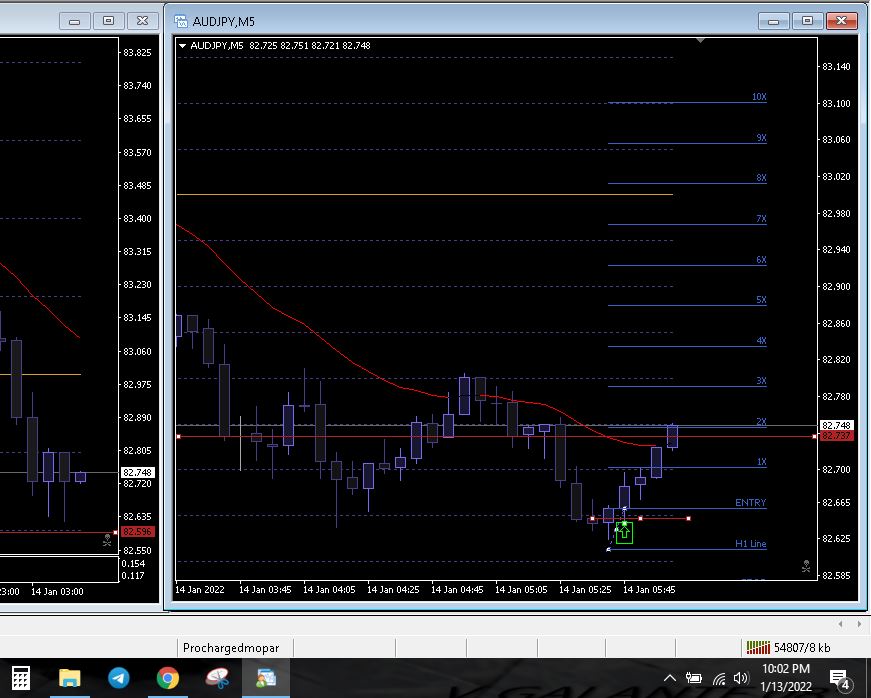871x698 pixels.
Task: Click the AUDJPY chart window title icon
Action: point(181,21)
